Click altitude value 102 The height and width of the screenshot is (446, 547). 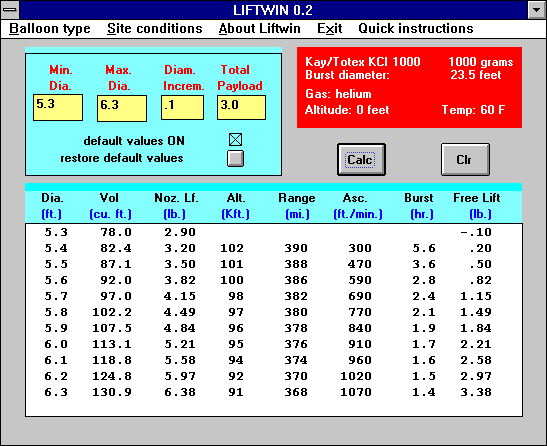pyautogui.click(x=232, y=248)
